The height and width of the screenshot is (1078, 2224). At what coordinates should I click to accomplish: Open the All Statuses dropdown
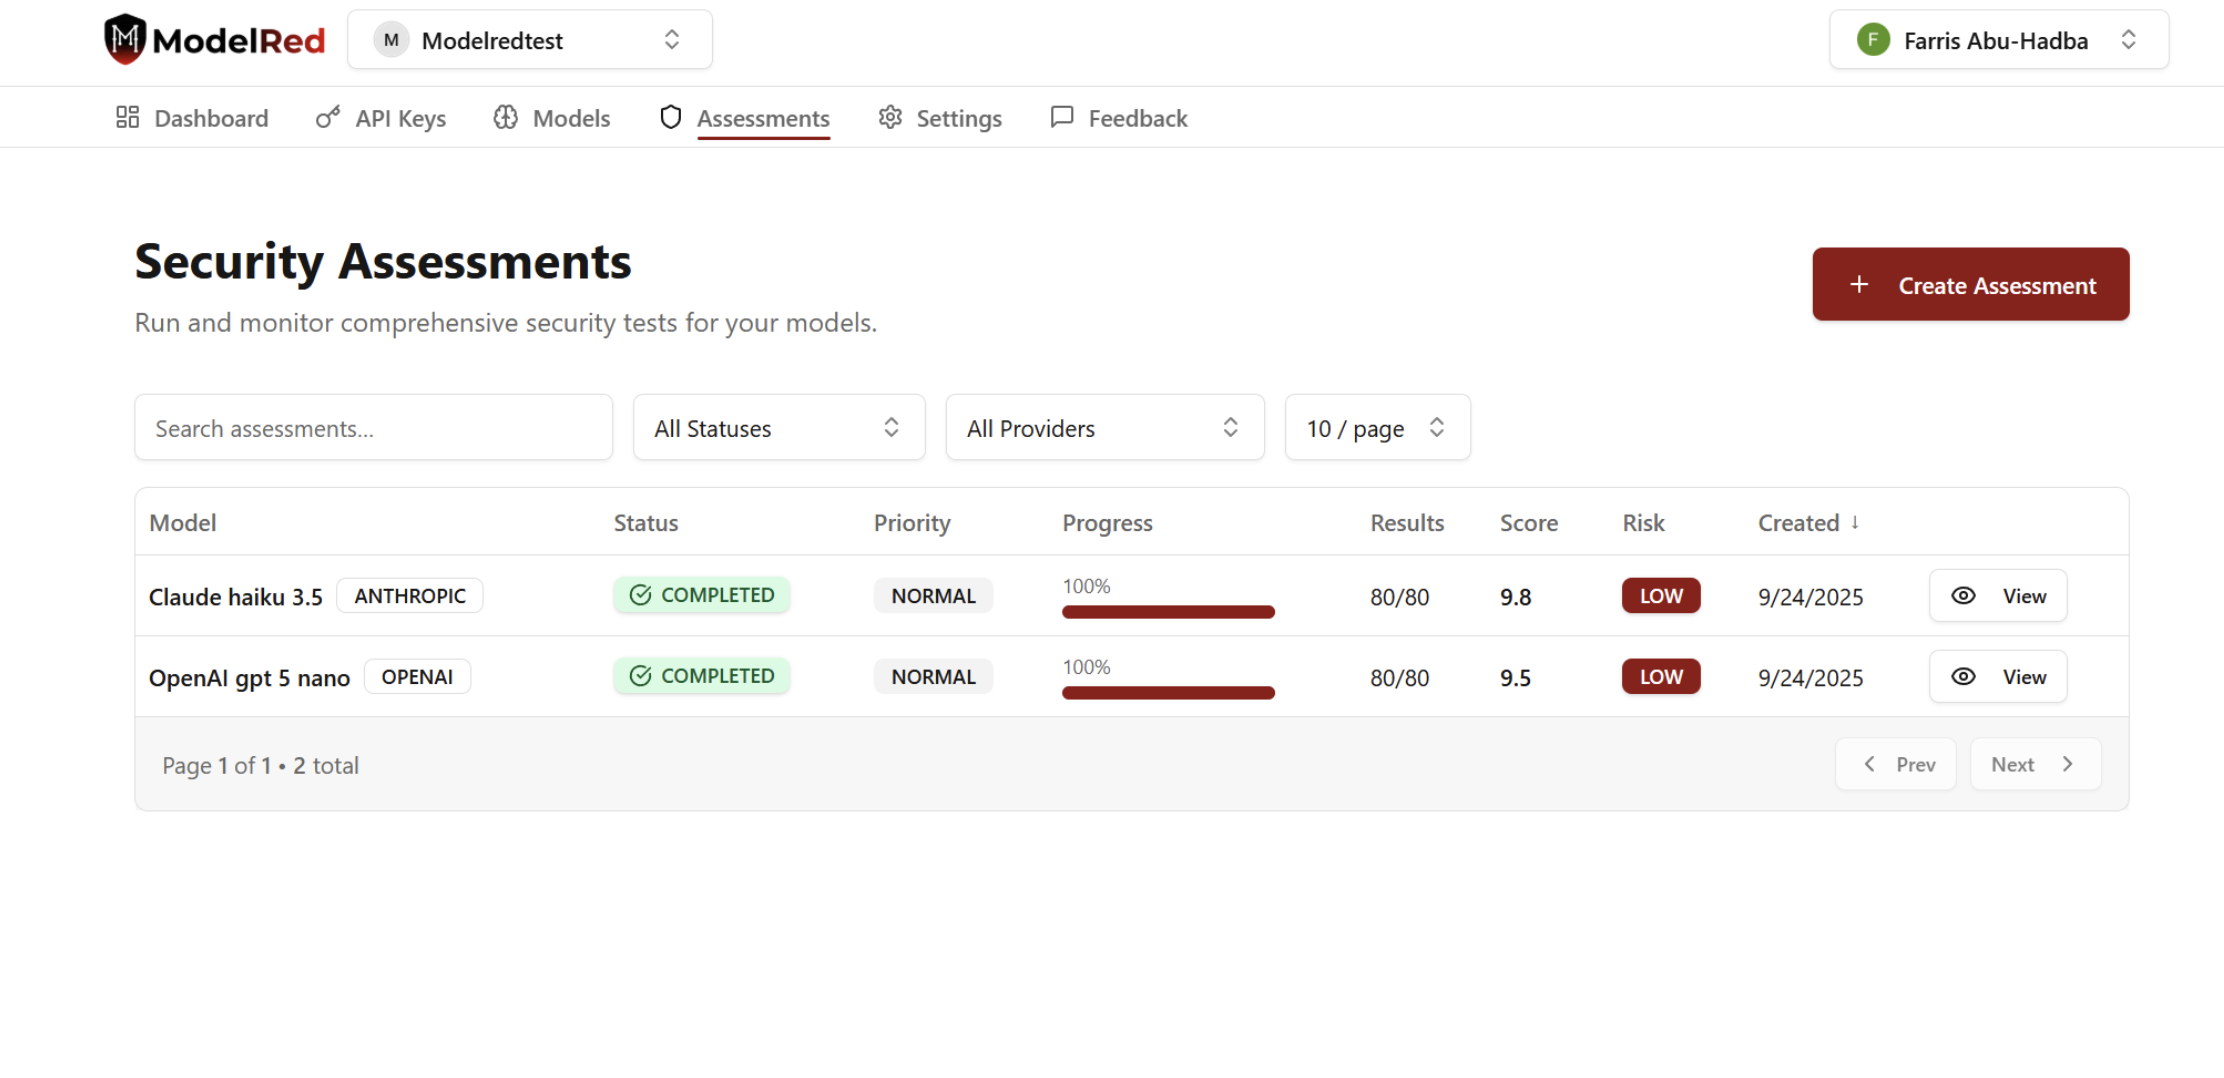pos(779,428)
